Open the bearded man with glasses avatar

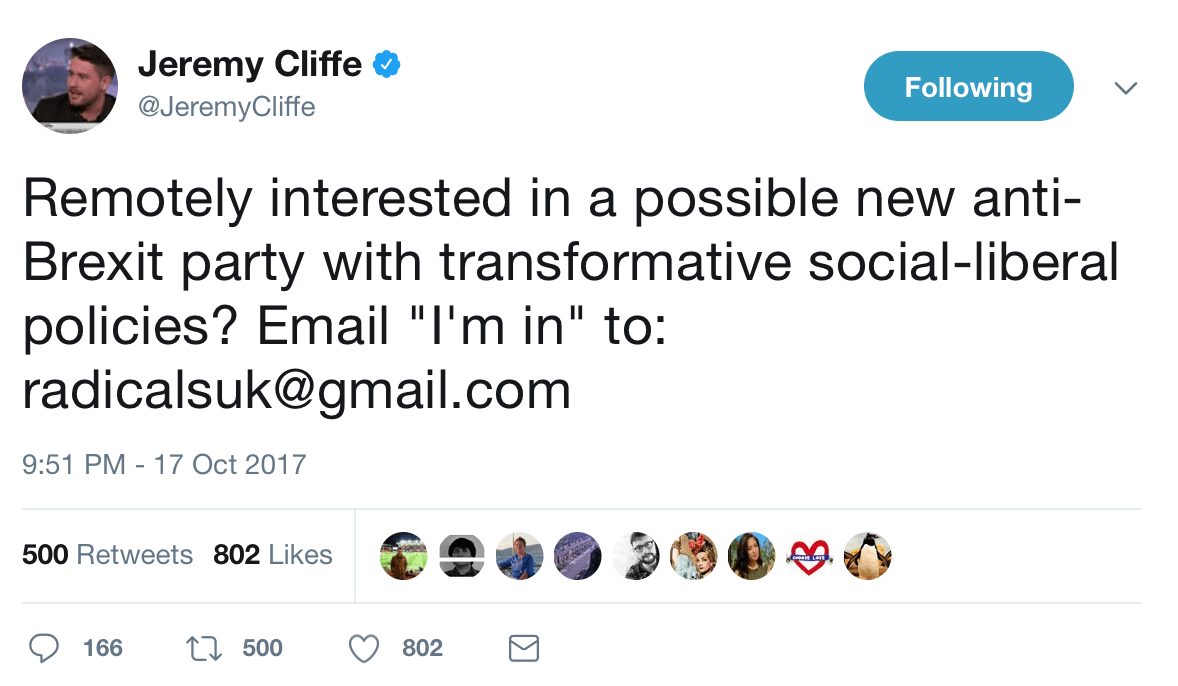[x=636, y=555]
